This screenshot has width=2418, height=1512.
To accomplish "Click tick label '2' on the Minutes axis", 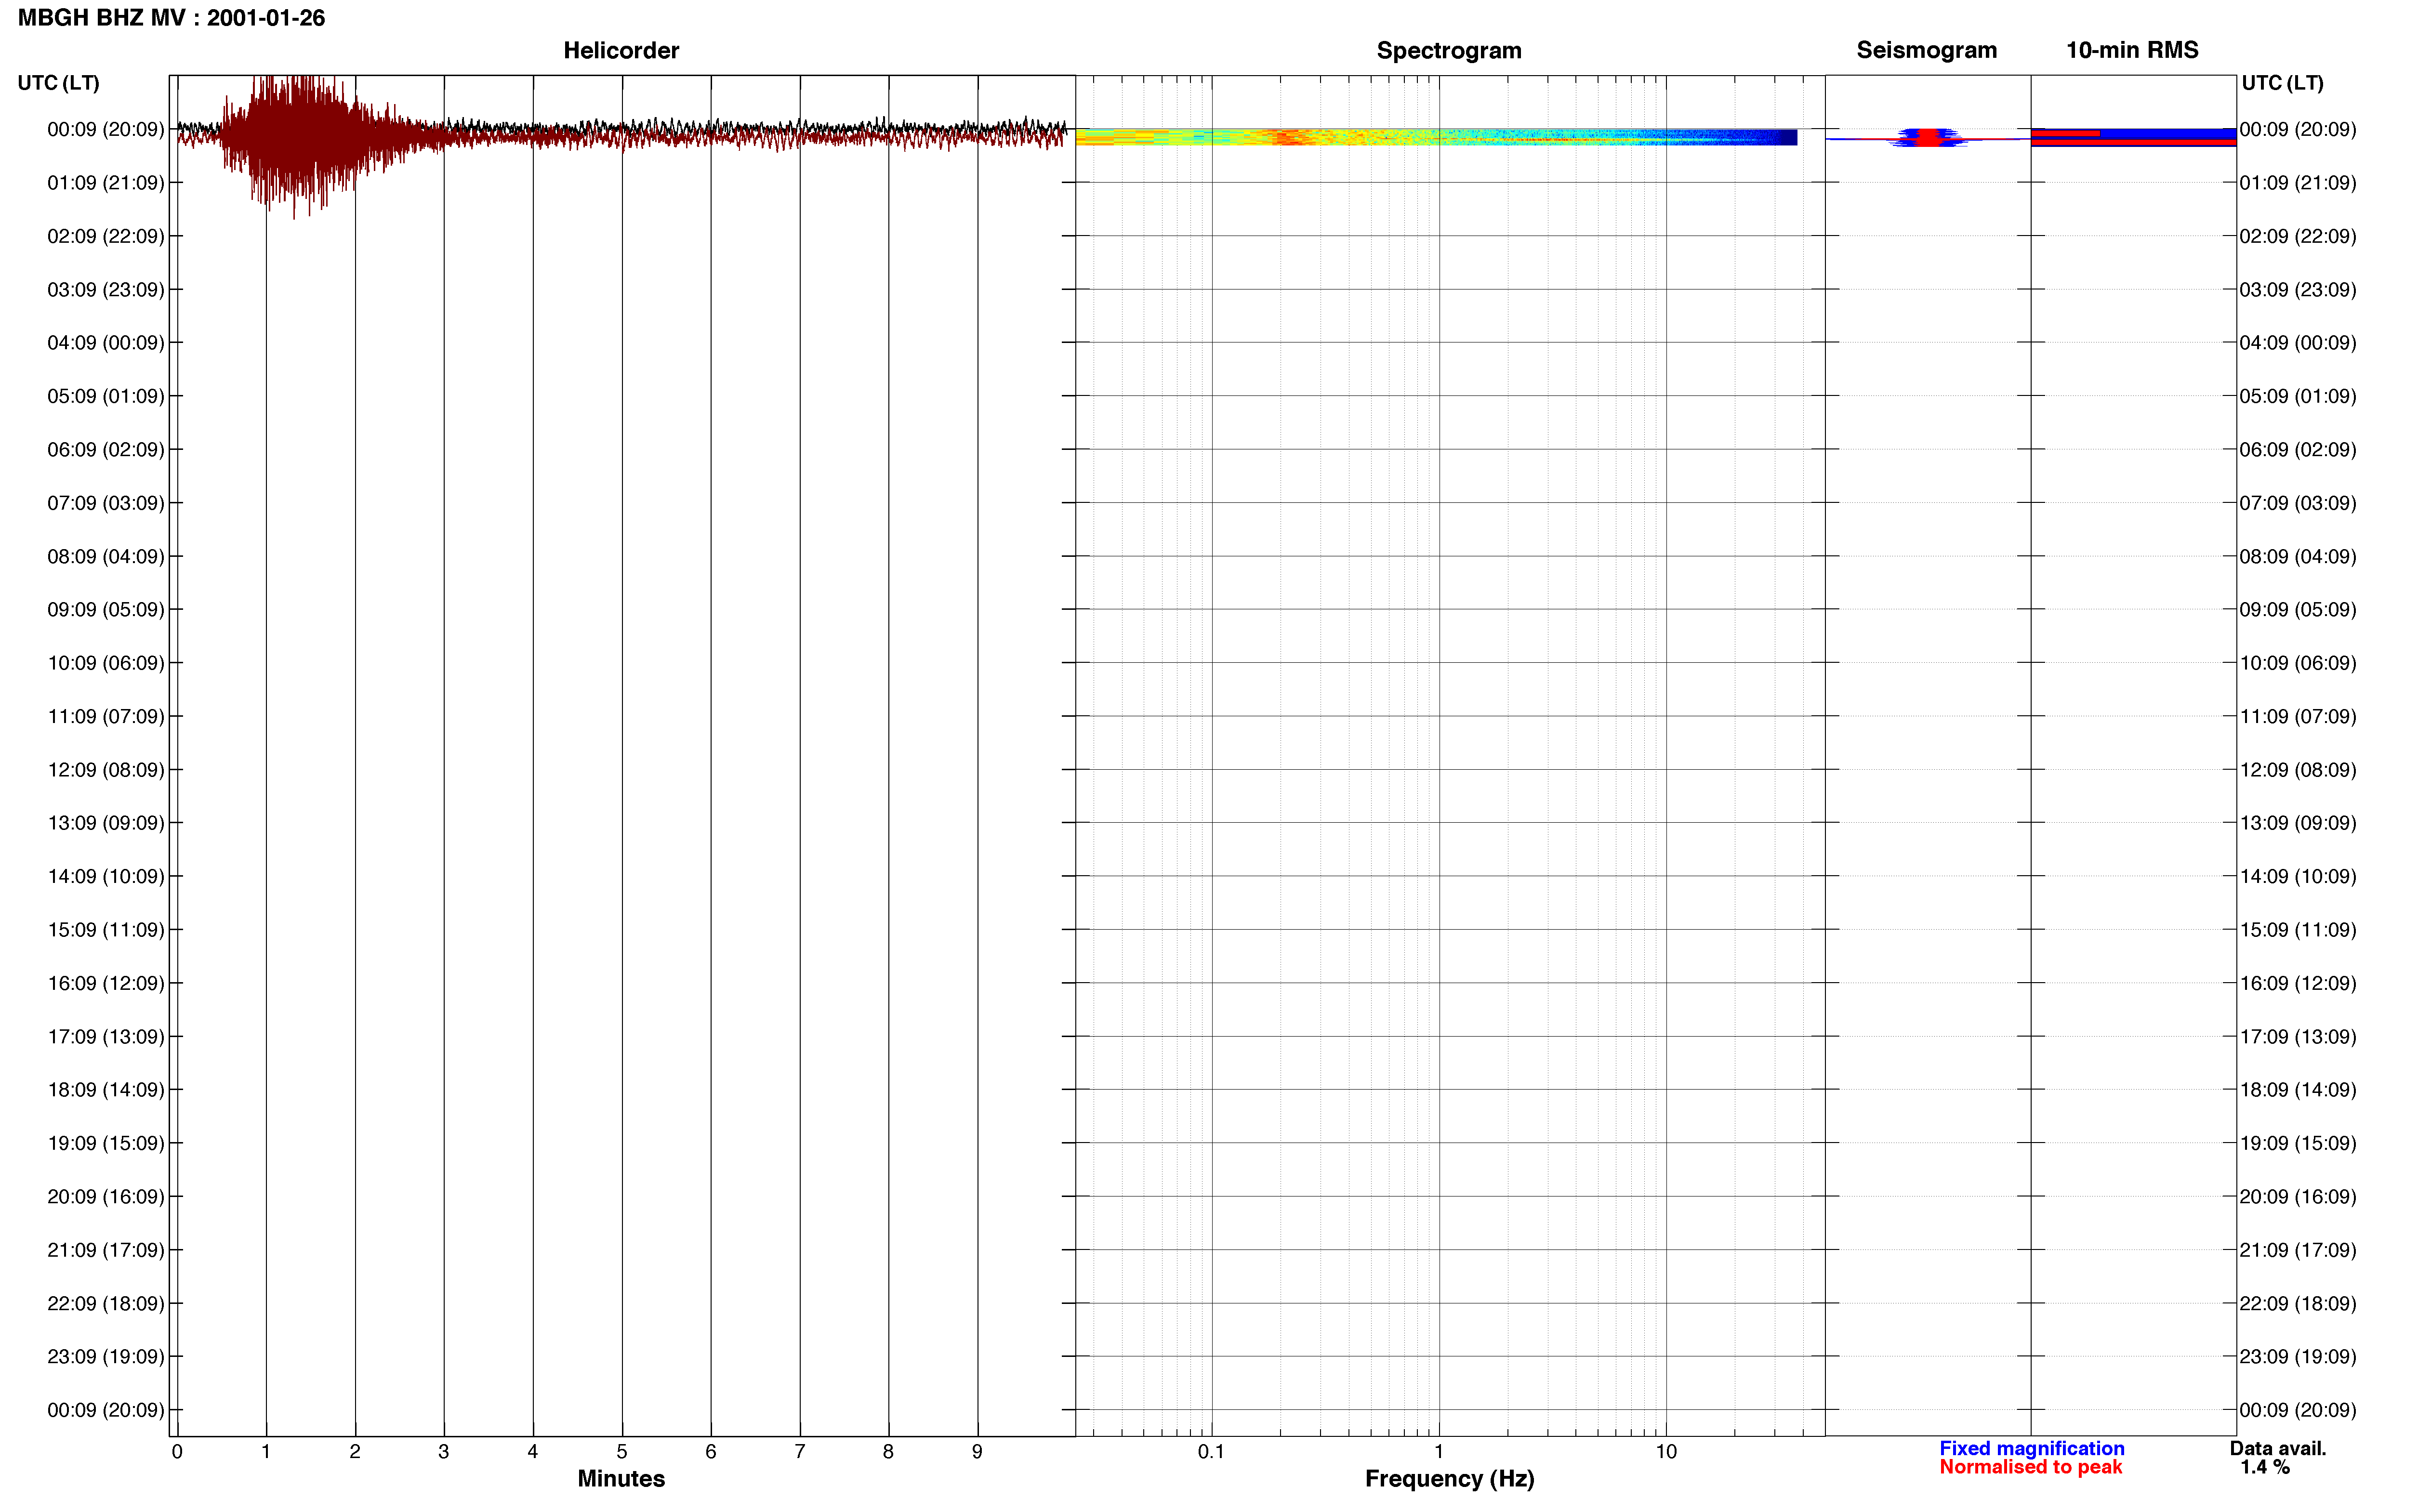I will point(355,1452).
